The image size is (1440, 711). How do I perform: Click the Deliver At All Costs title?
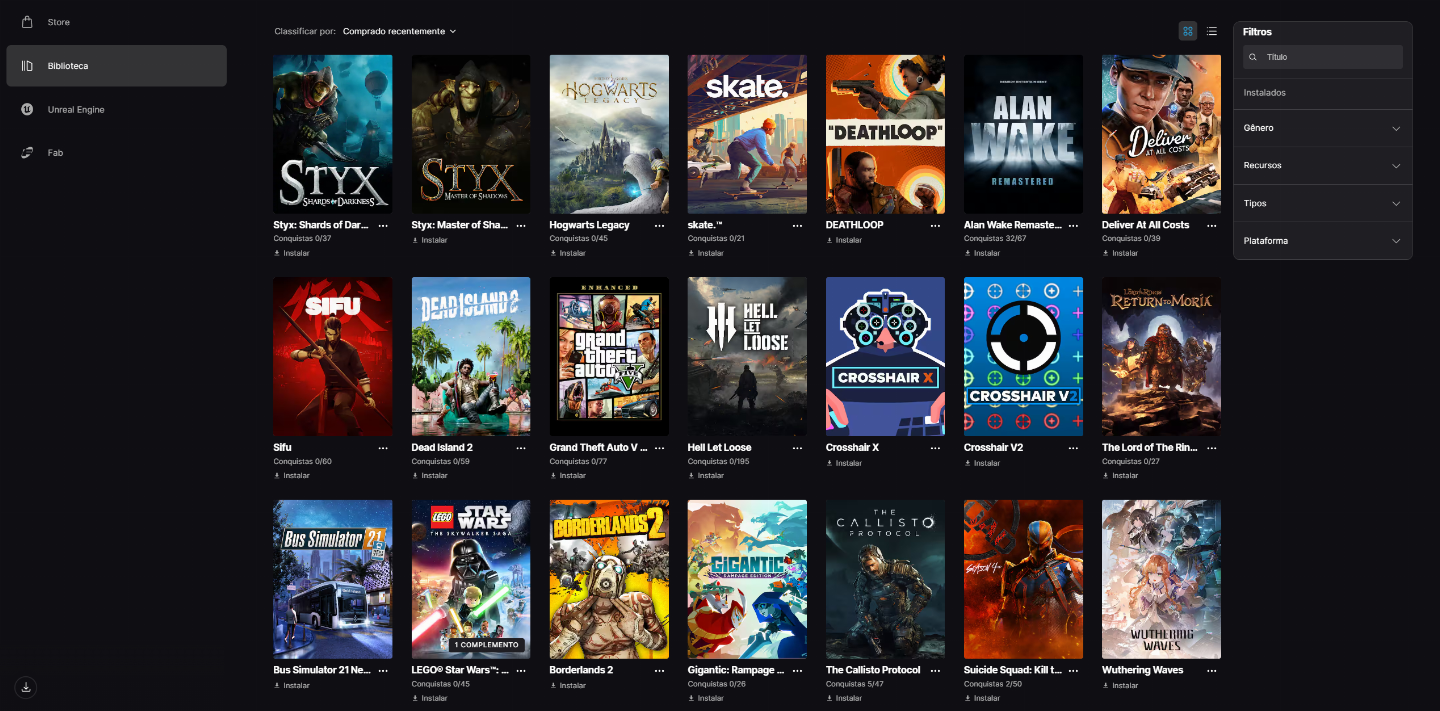1145,225
